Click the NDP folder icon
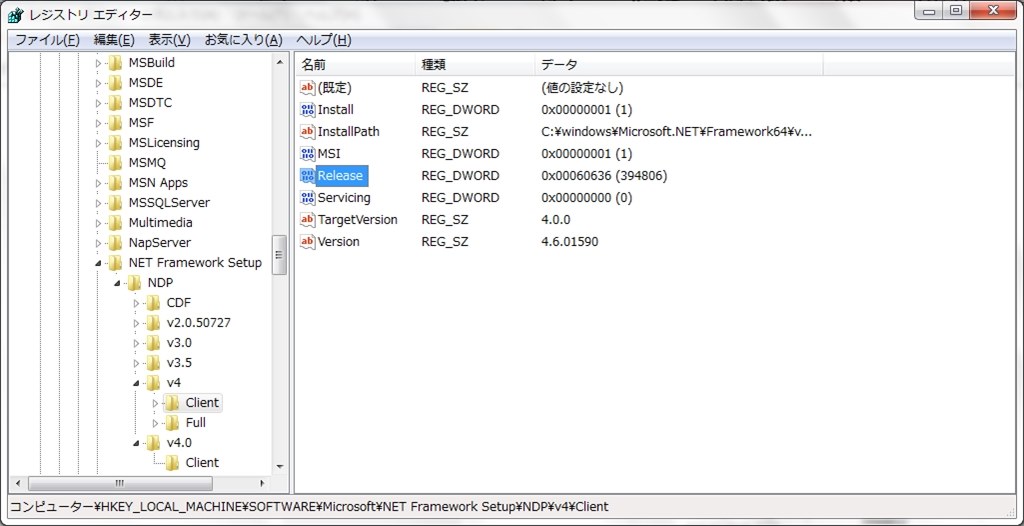Viewport: 1024px width, 526px height. (x=135, y=283)
